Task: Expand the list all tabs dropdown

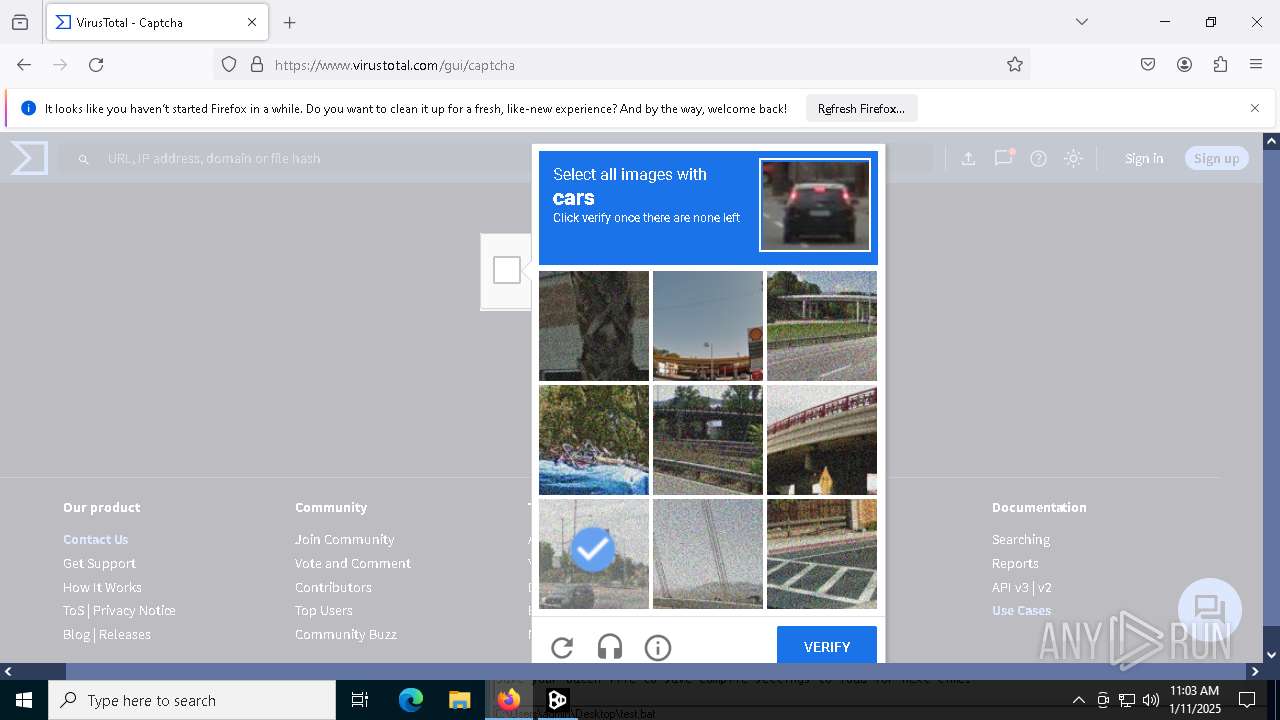Action: pyautogui.click(x=1081, y=22)
